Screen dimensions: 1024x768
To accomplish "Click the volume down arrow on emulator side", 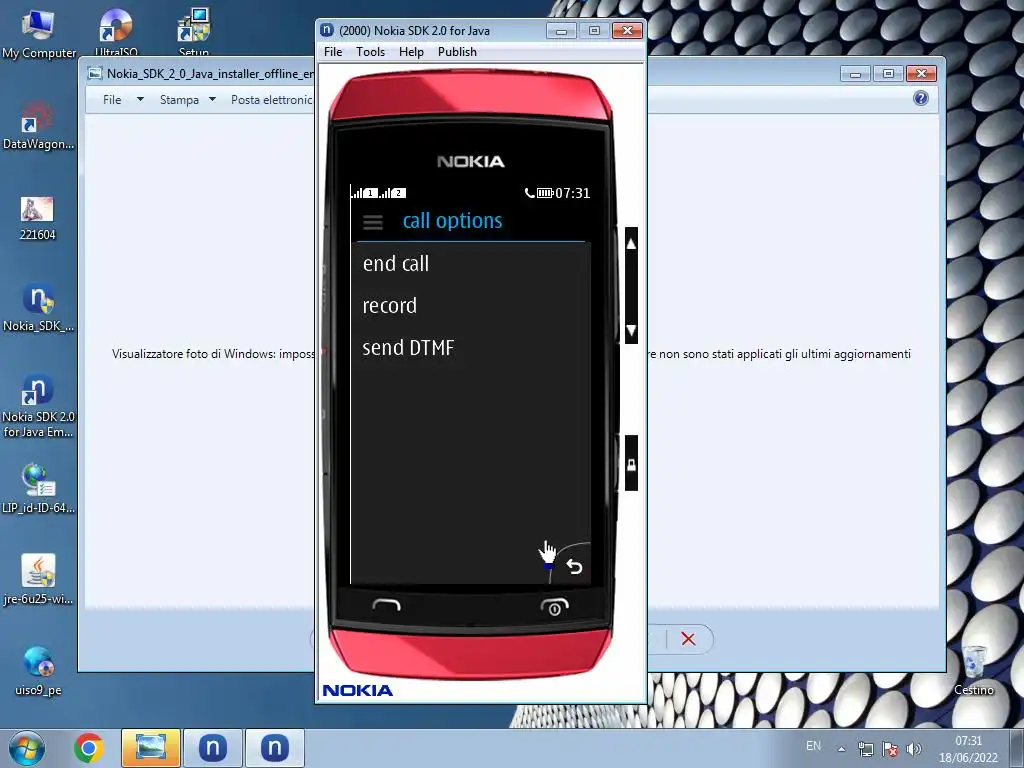I will click(x=631, y=330).
